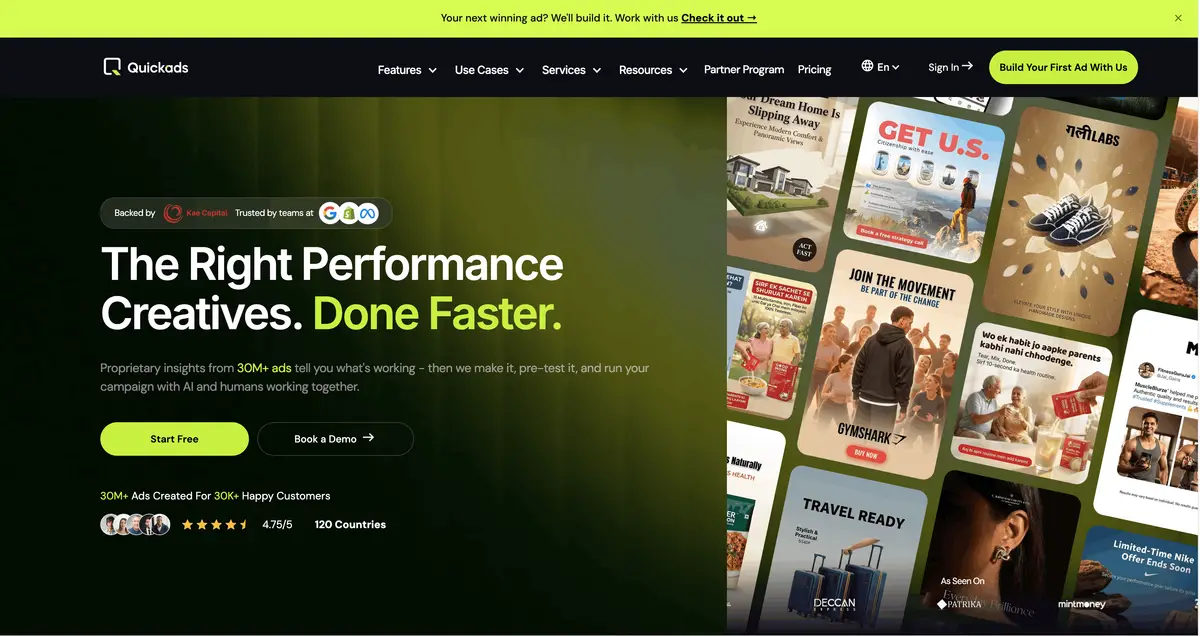The height and width of the screenshot is (636, 1200).
Task: Click the "120 Countries" text
Action: click(350, 525)
